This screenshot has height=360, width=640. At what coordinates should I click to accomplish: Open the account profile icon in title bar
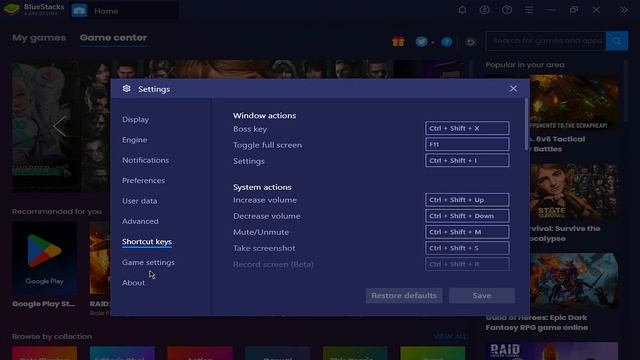(x=484, y=10)
